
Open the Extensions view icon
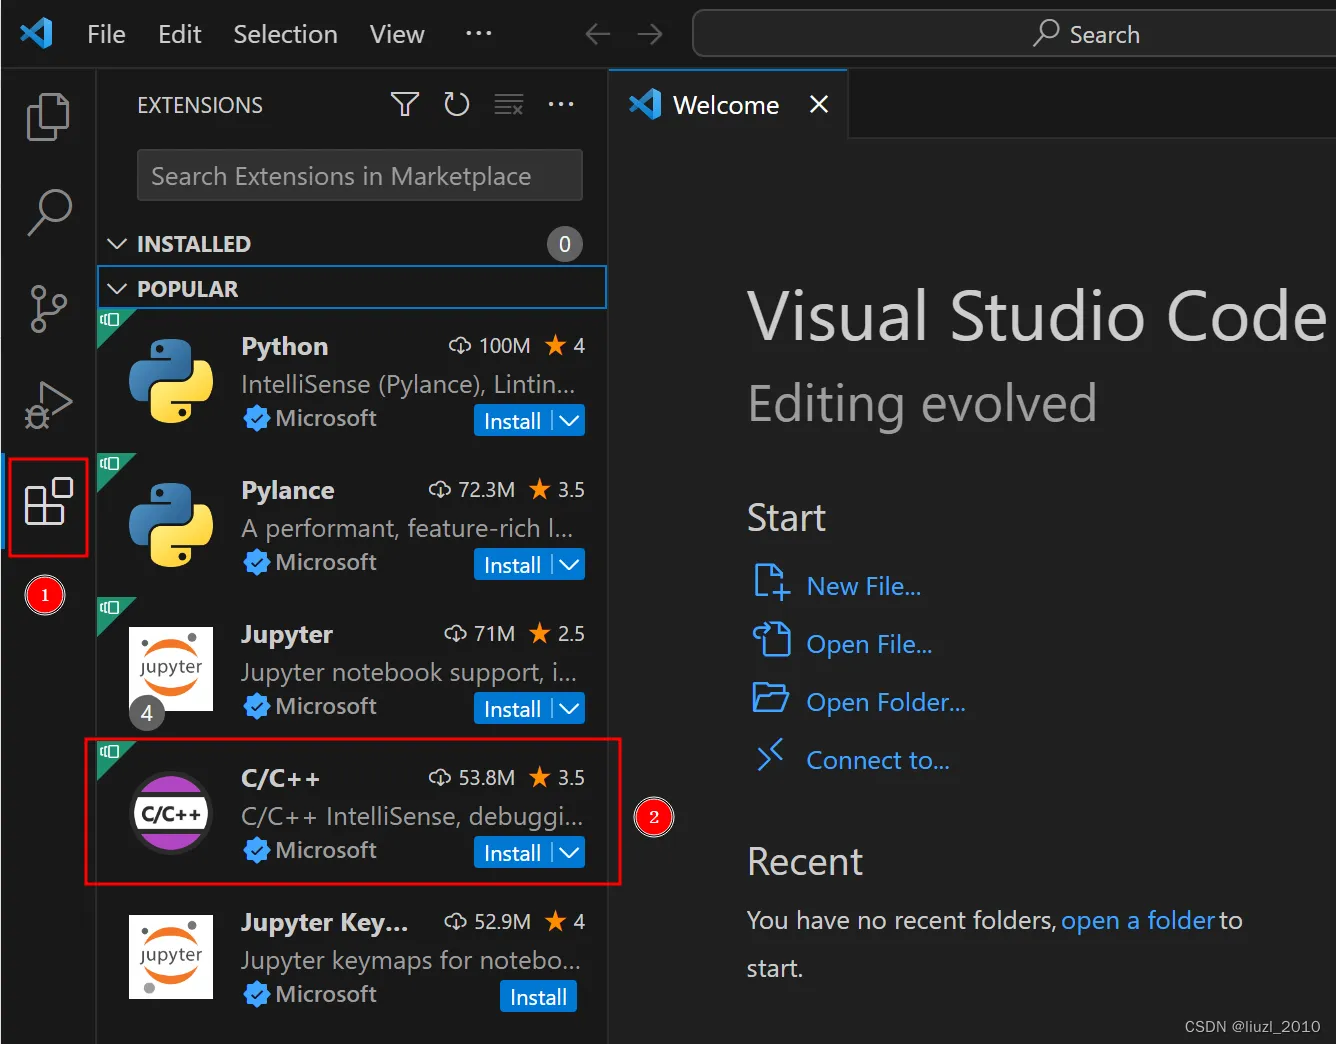coord(48,502)
